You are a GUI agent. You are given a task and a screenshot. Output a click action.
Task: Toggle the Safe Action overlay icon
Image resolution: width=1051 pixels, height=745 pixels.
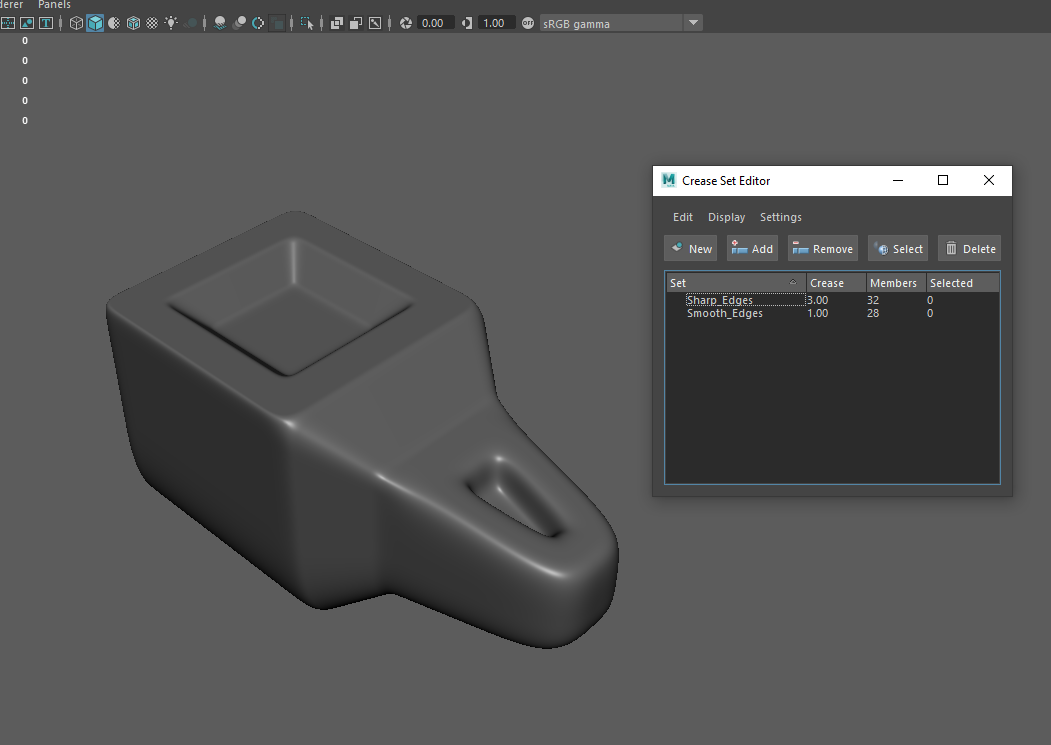[x=27, y=23]
